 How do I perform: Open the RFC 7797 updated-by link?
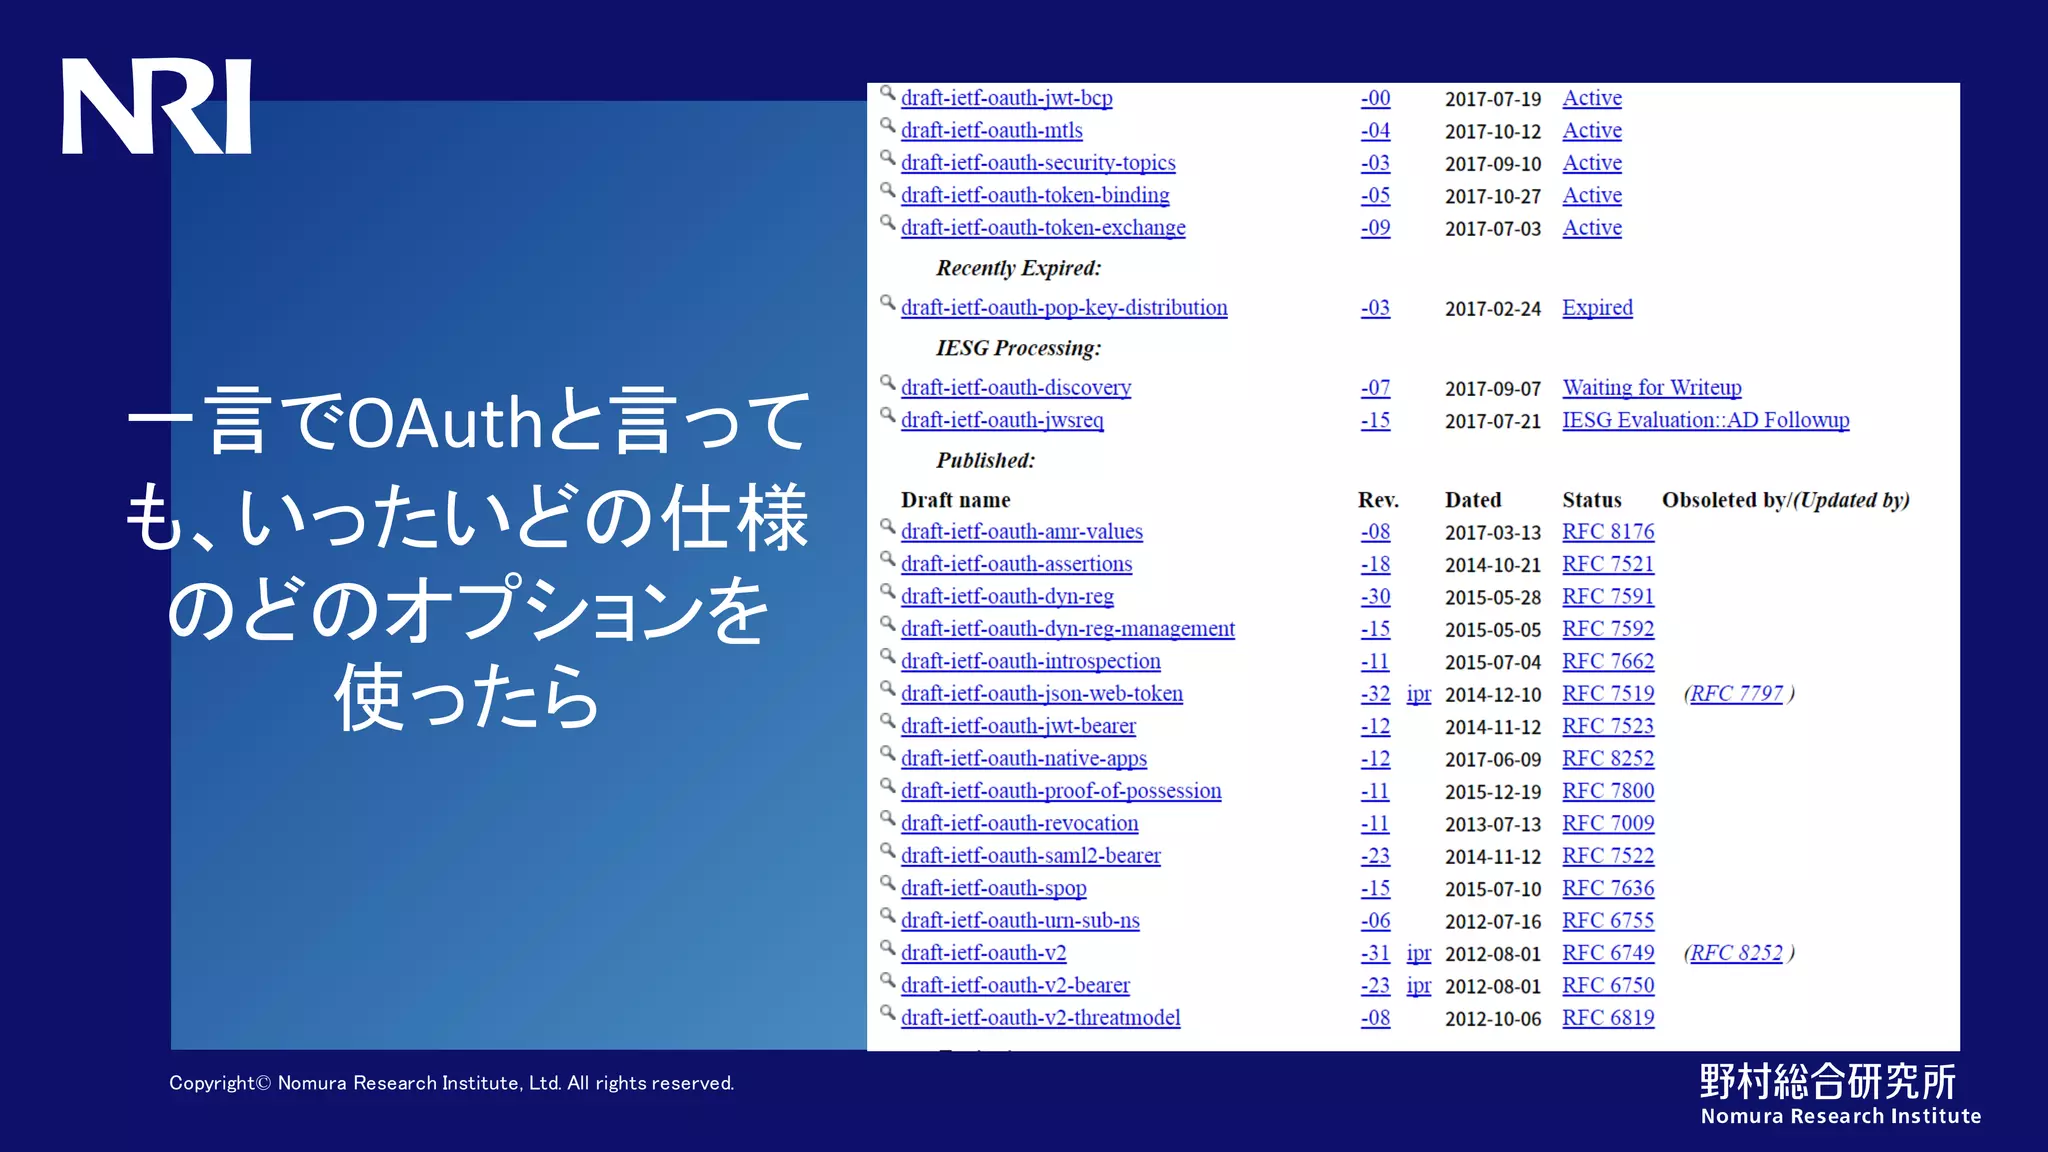point(1736,694)
